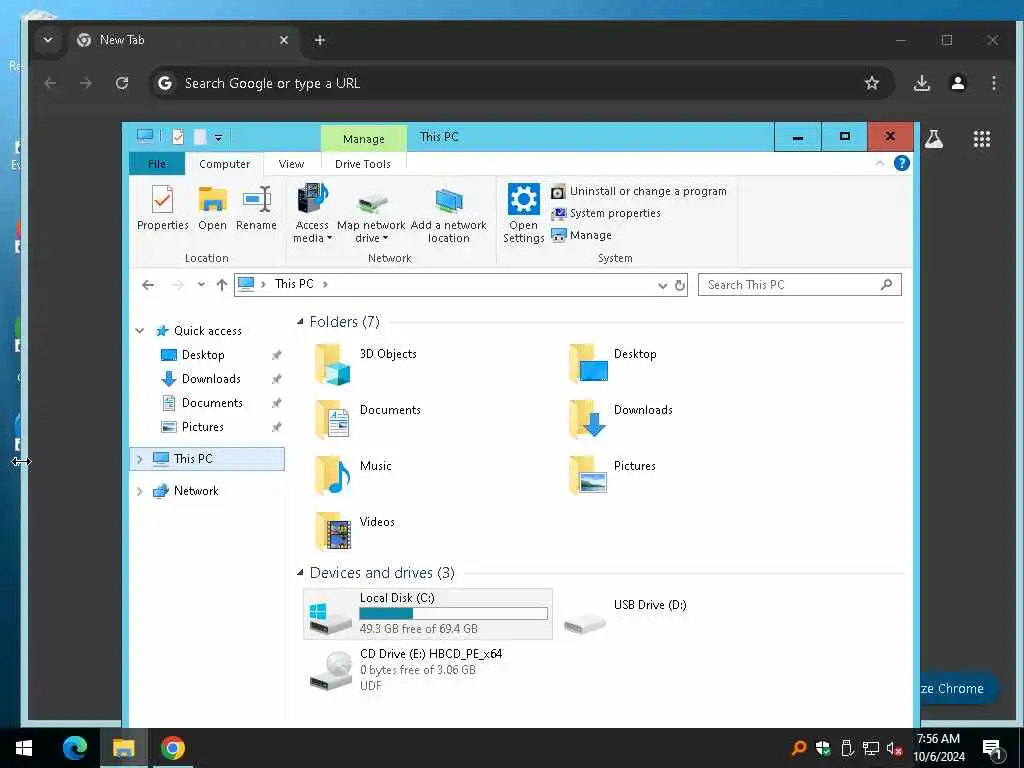Select Network in the navigation pane
This screenshot has width=1024, height=768.
tap(196, 491)
